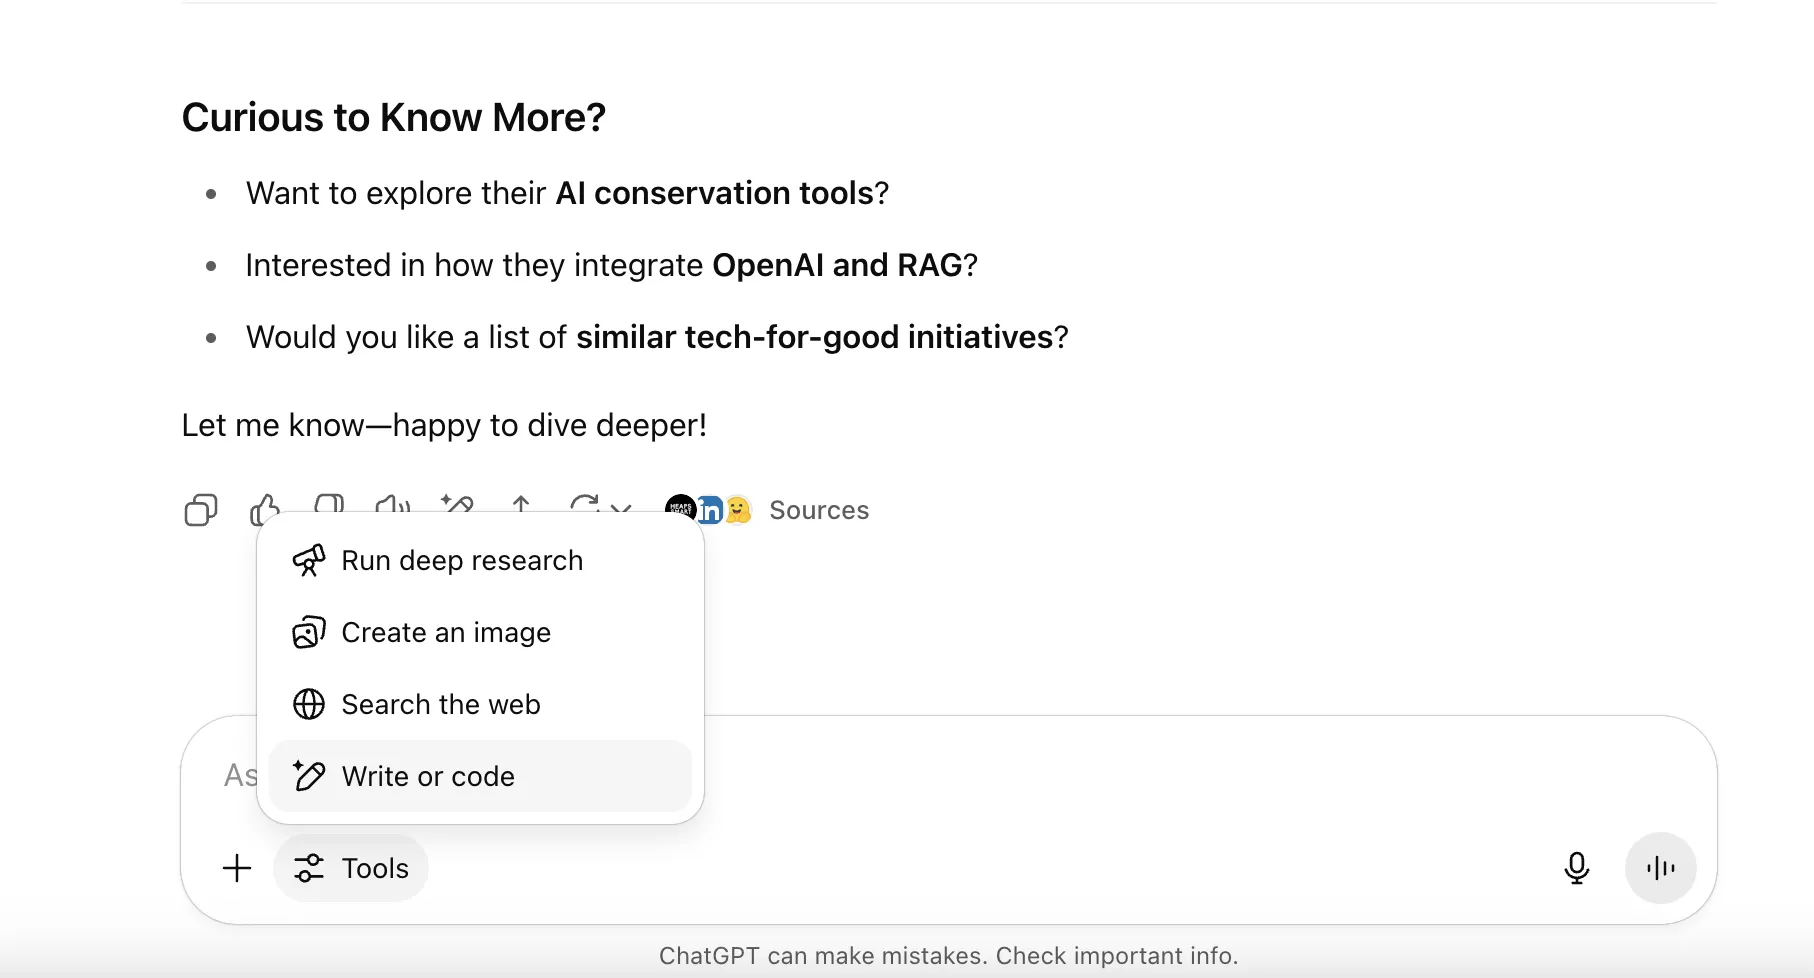Click the pencil write-or-code icon
1814x978 pixels.
tap(309, 776)
